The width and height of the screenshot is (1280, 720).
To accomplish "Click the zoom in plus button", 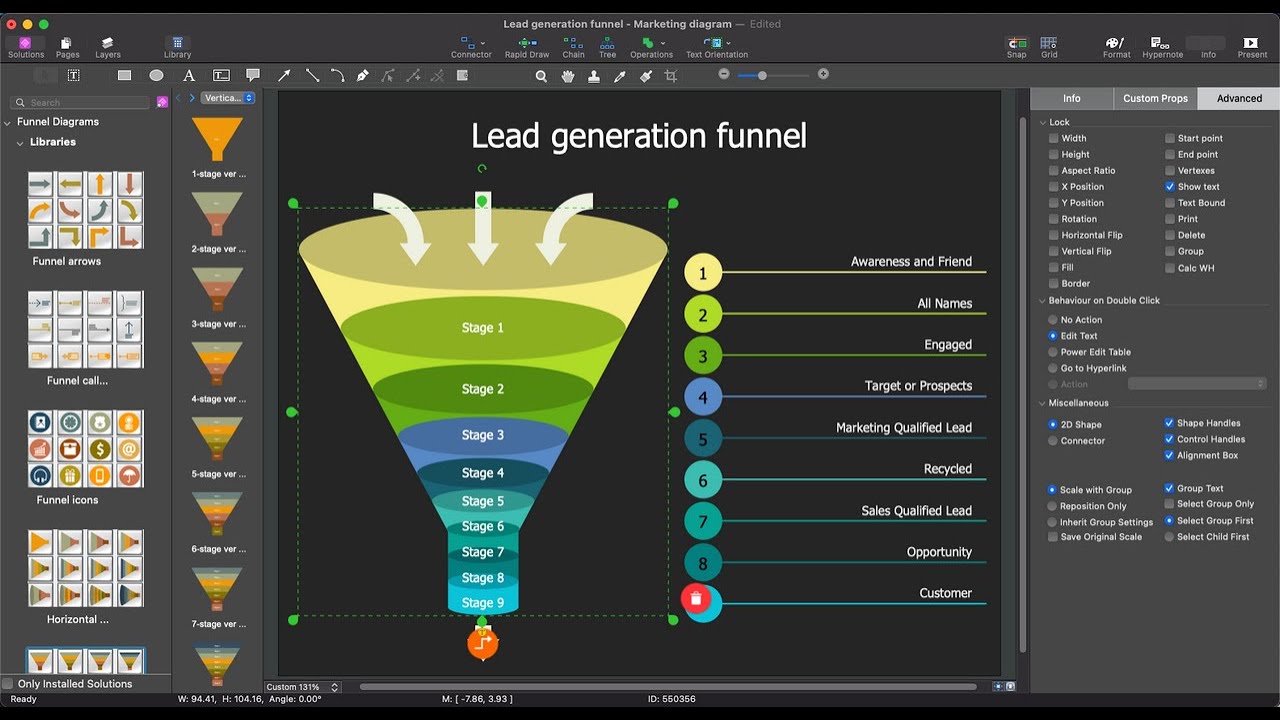I will (x=823, y=74).
